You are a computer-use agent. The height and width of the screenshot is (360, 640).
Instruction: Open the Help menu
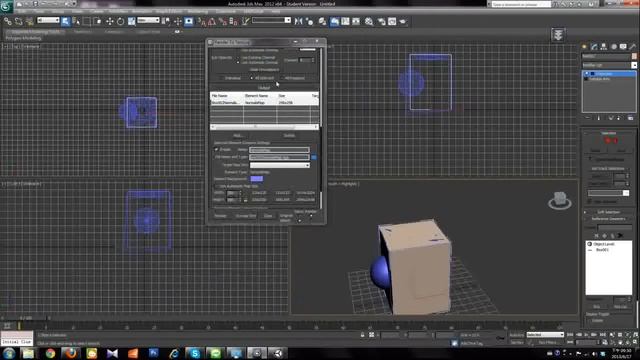click(x=276, y=11)
